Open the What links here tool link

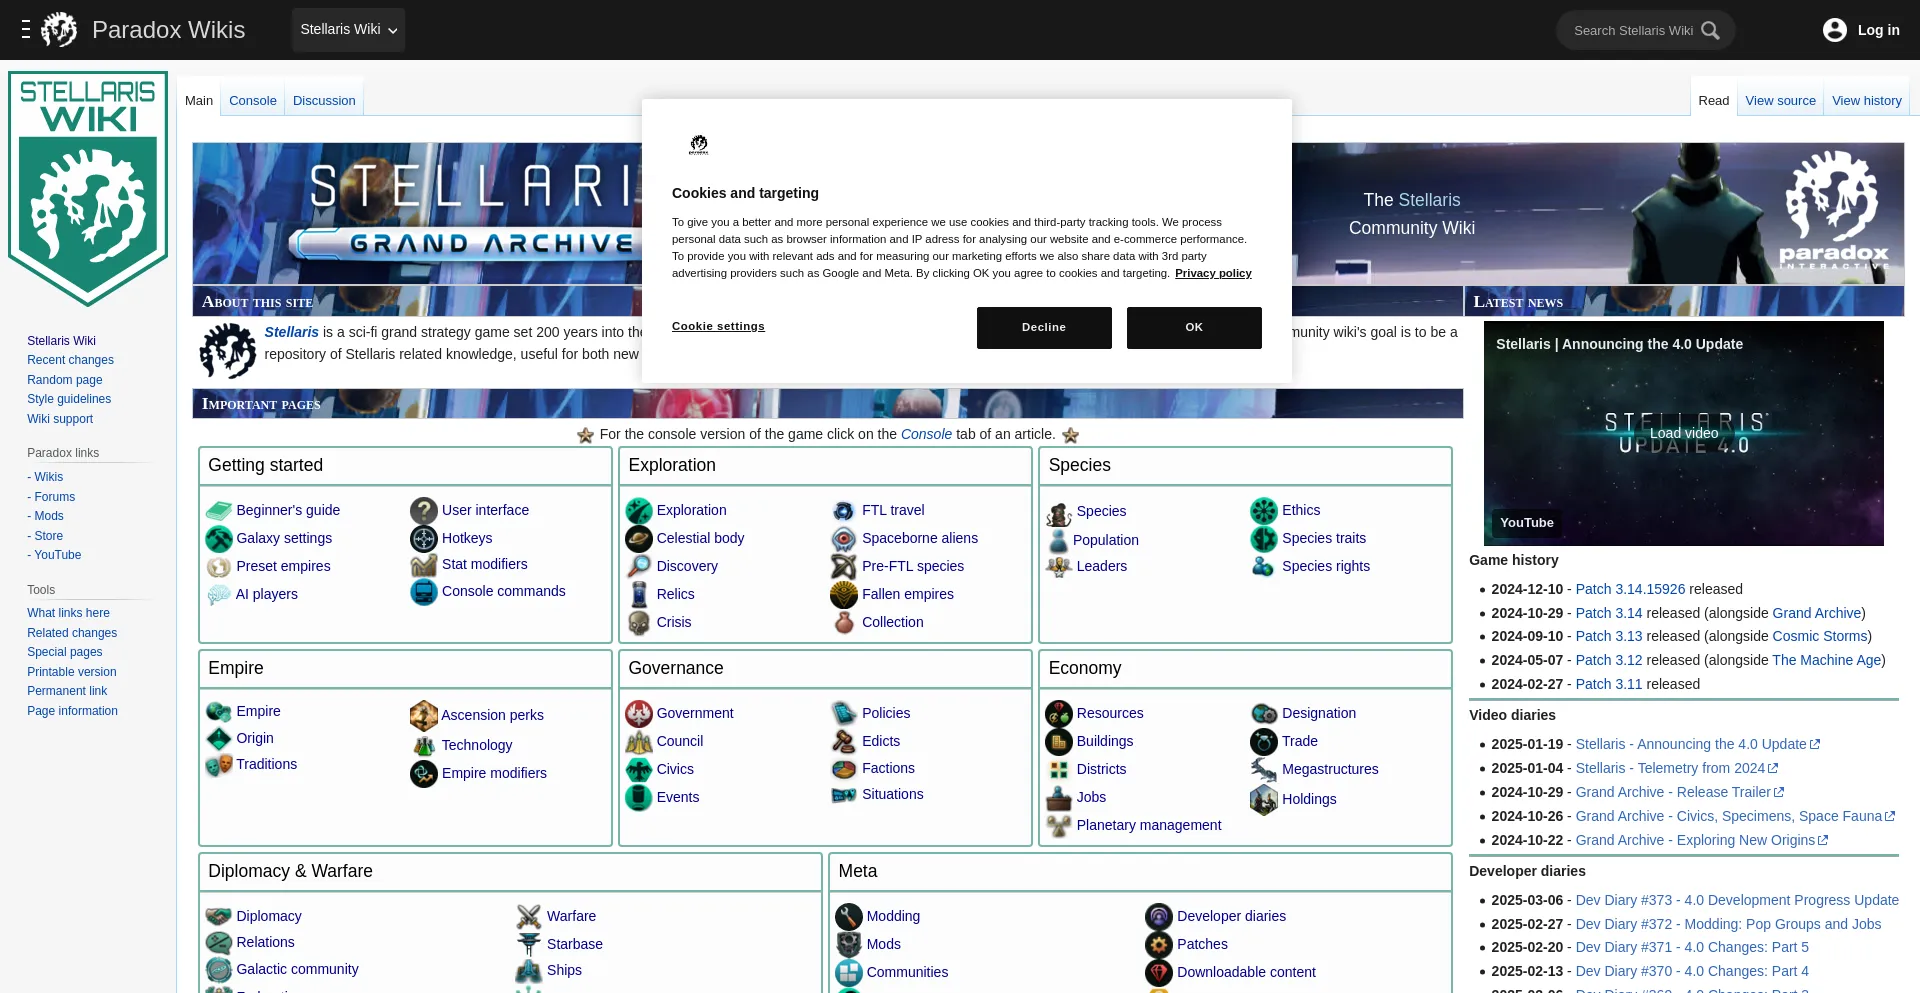[68, 613]
